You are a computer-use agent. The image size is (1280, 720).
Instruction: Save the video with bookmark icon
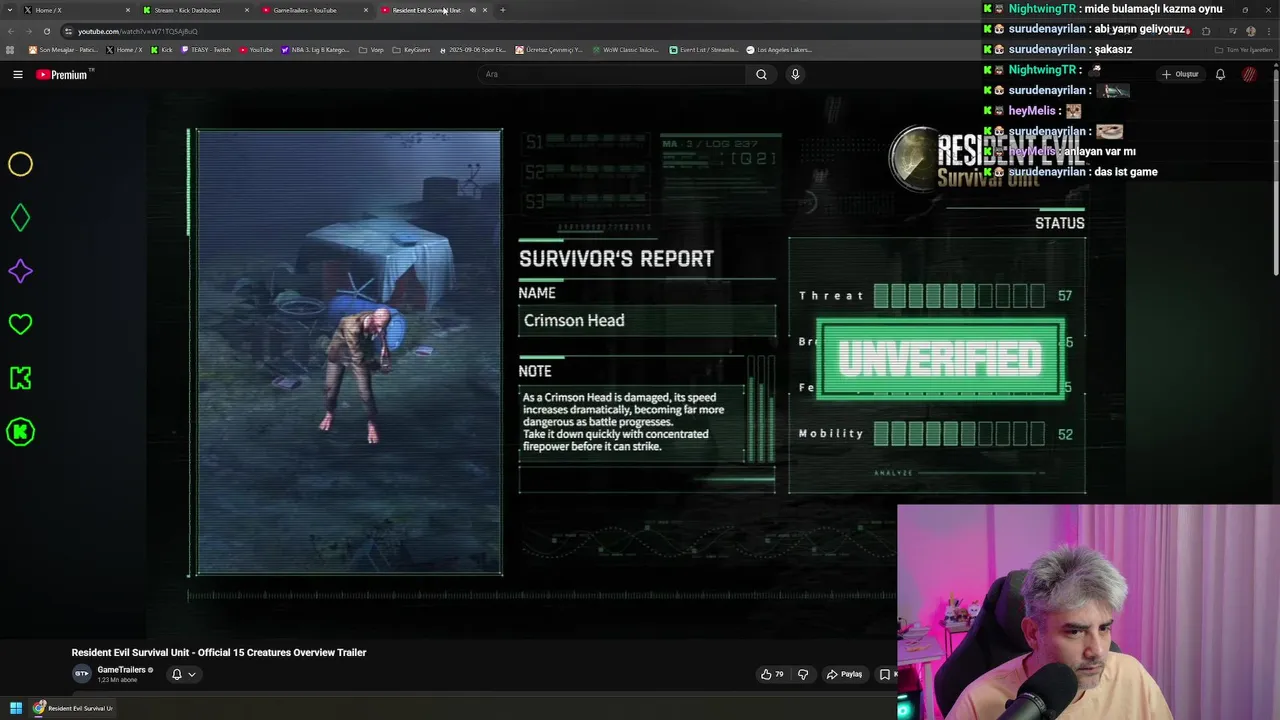885,674
